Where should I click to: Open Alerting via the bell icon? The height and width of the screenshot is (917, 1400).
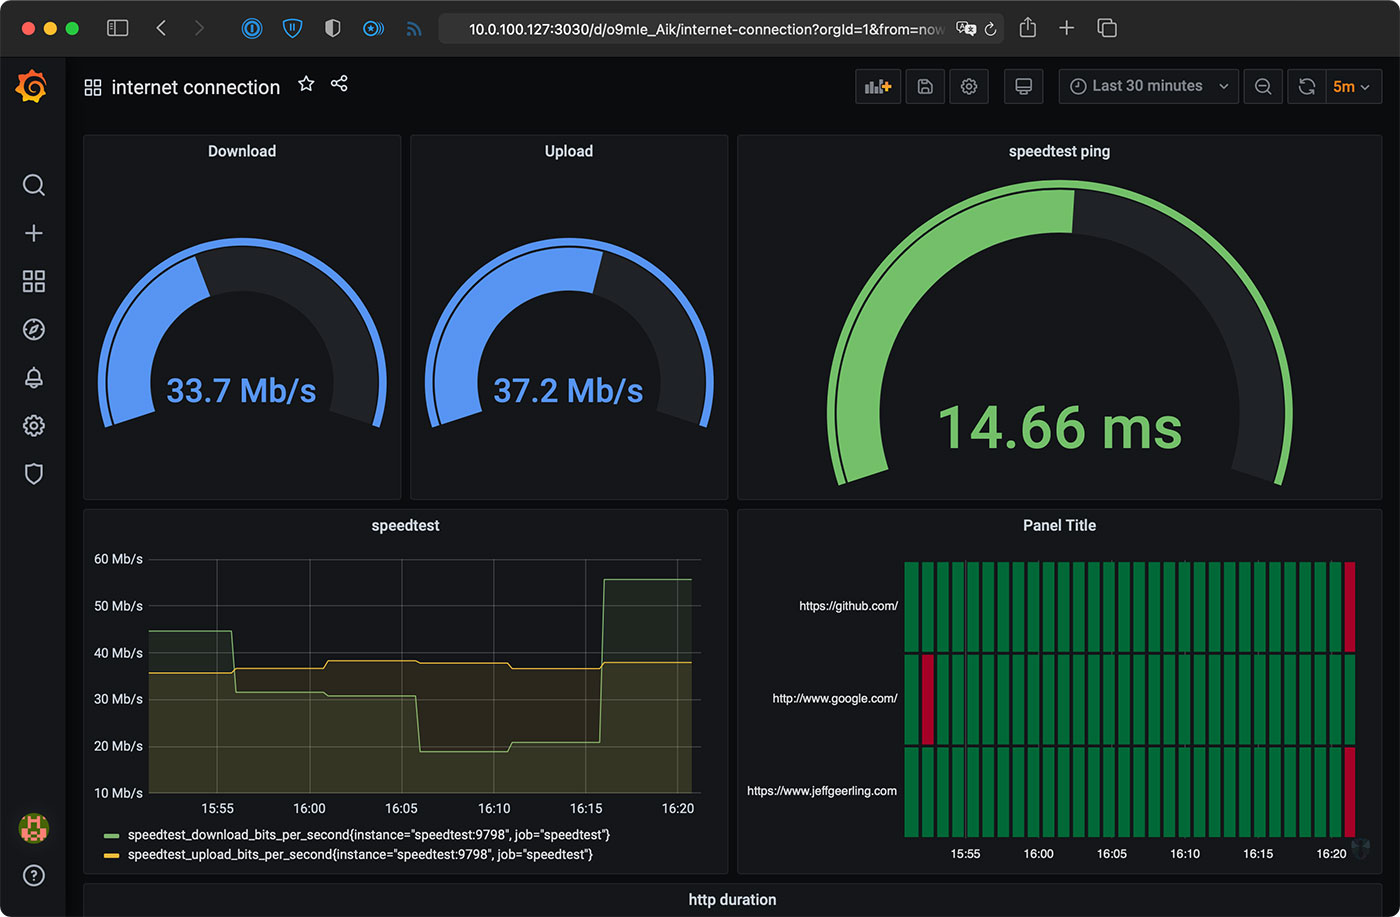click(33, 377)
